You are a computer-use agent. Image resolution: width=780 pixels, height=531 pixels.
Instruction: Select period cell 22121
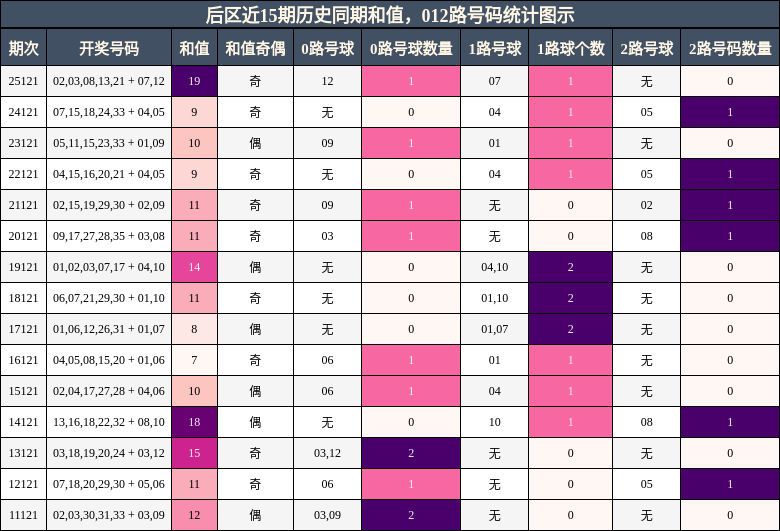(23, 174)
